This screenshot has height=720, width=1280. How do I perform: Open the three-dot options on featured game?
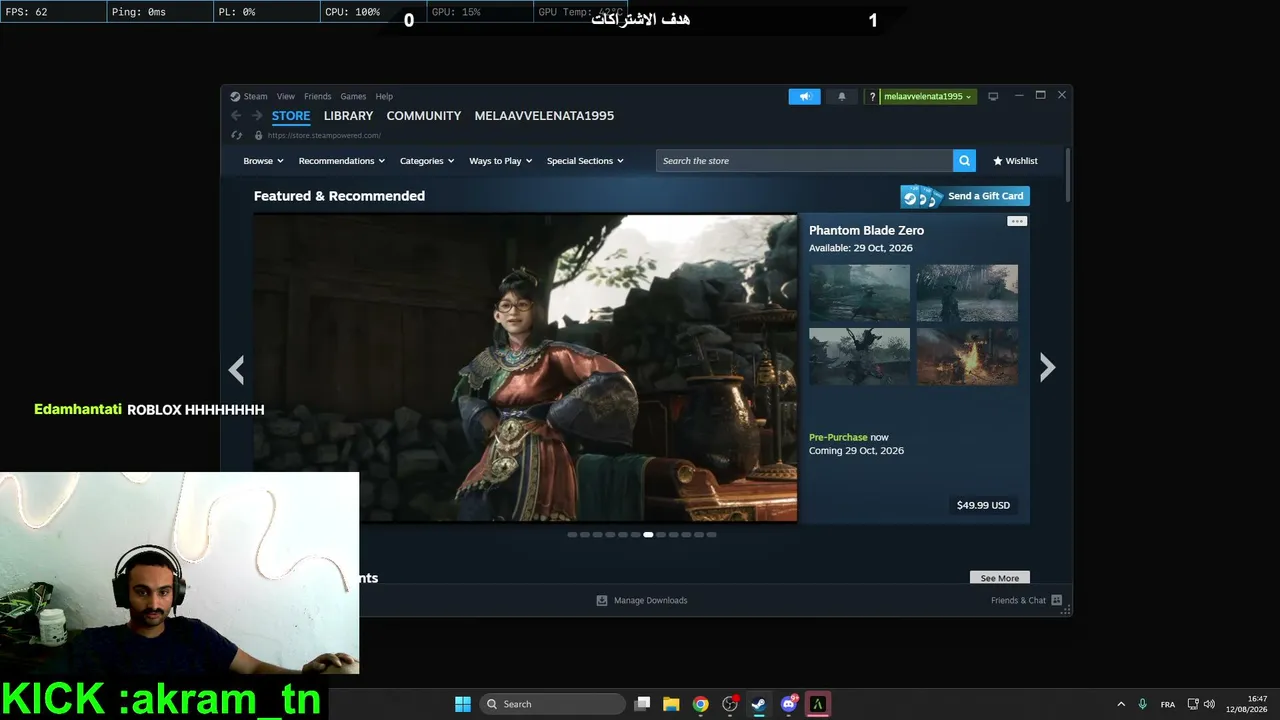[1017, 221]
